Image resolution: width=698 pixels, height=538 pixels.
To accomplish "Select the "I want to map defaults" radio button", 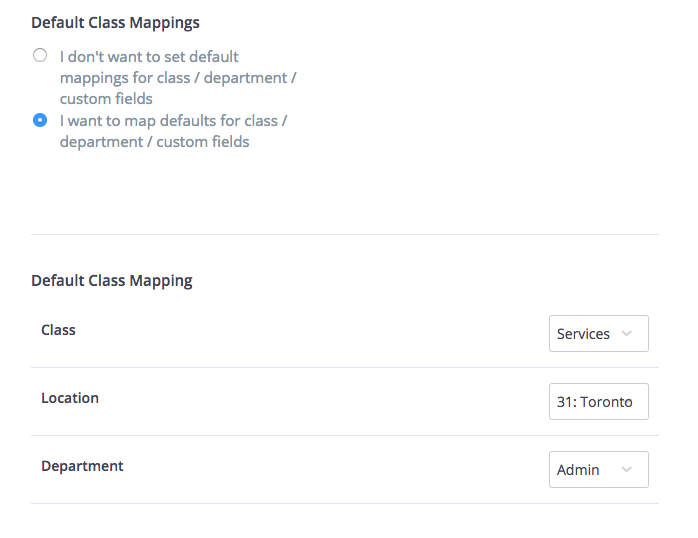I will click(x=40, y=120).
